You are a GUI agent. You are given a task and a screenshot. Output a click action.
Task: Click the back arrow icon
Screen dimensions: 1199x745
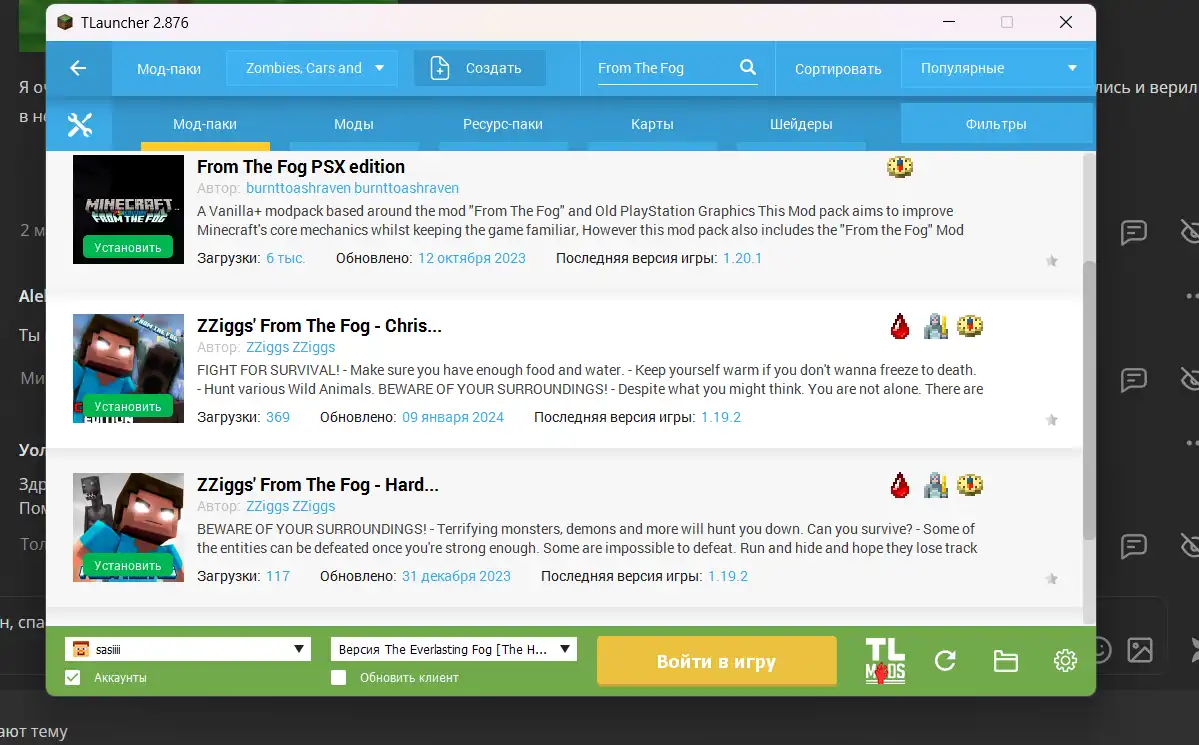click(78, 68)
